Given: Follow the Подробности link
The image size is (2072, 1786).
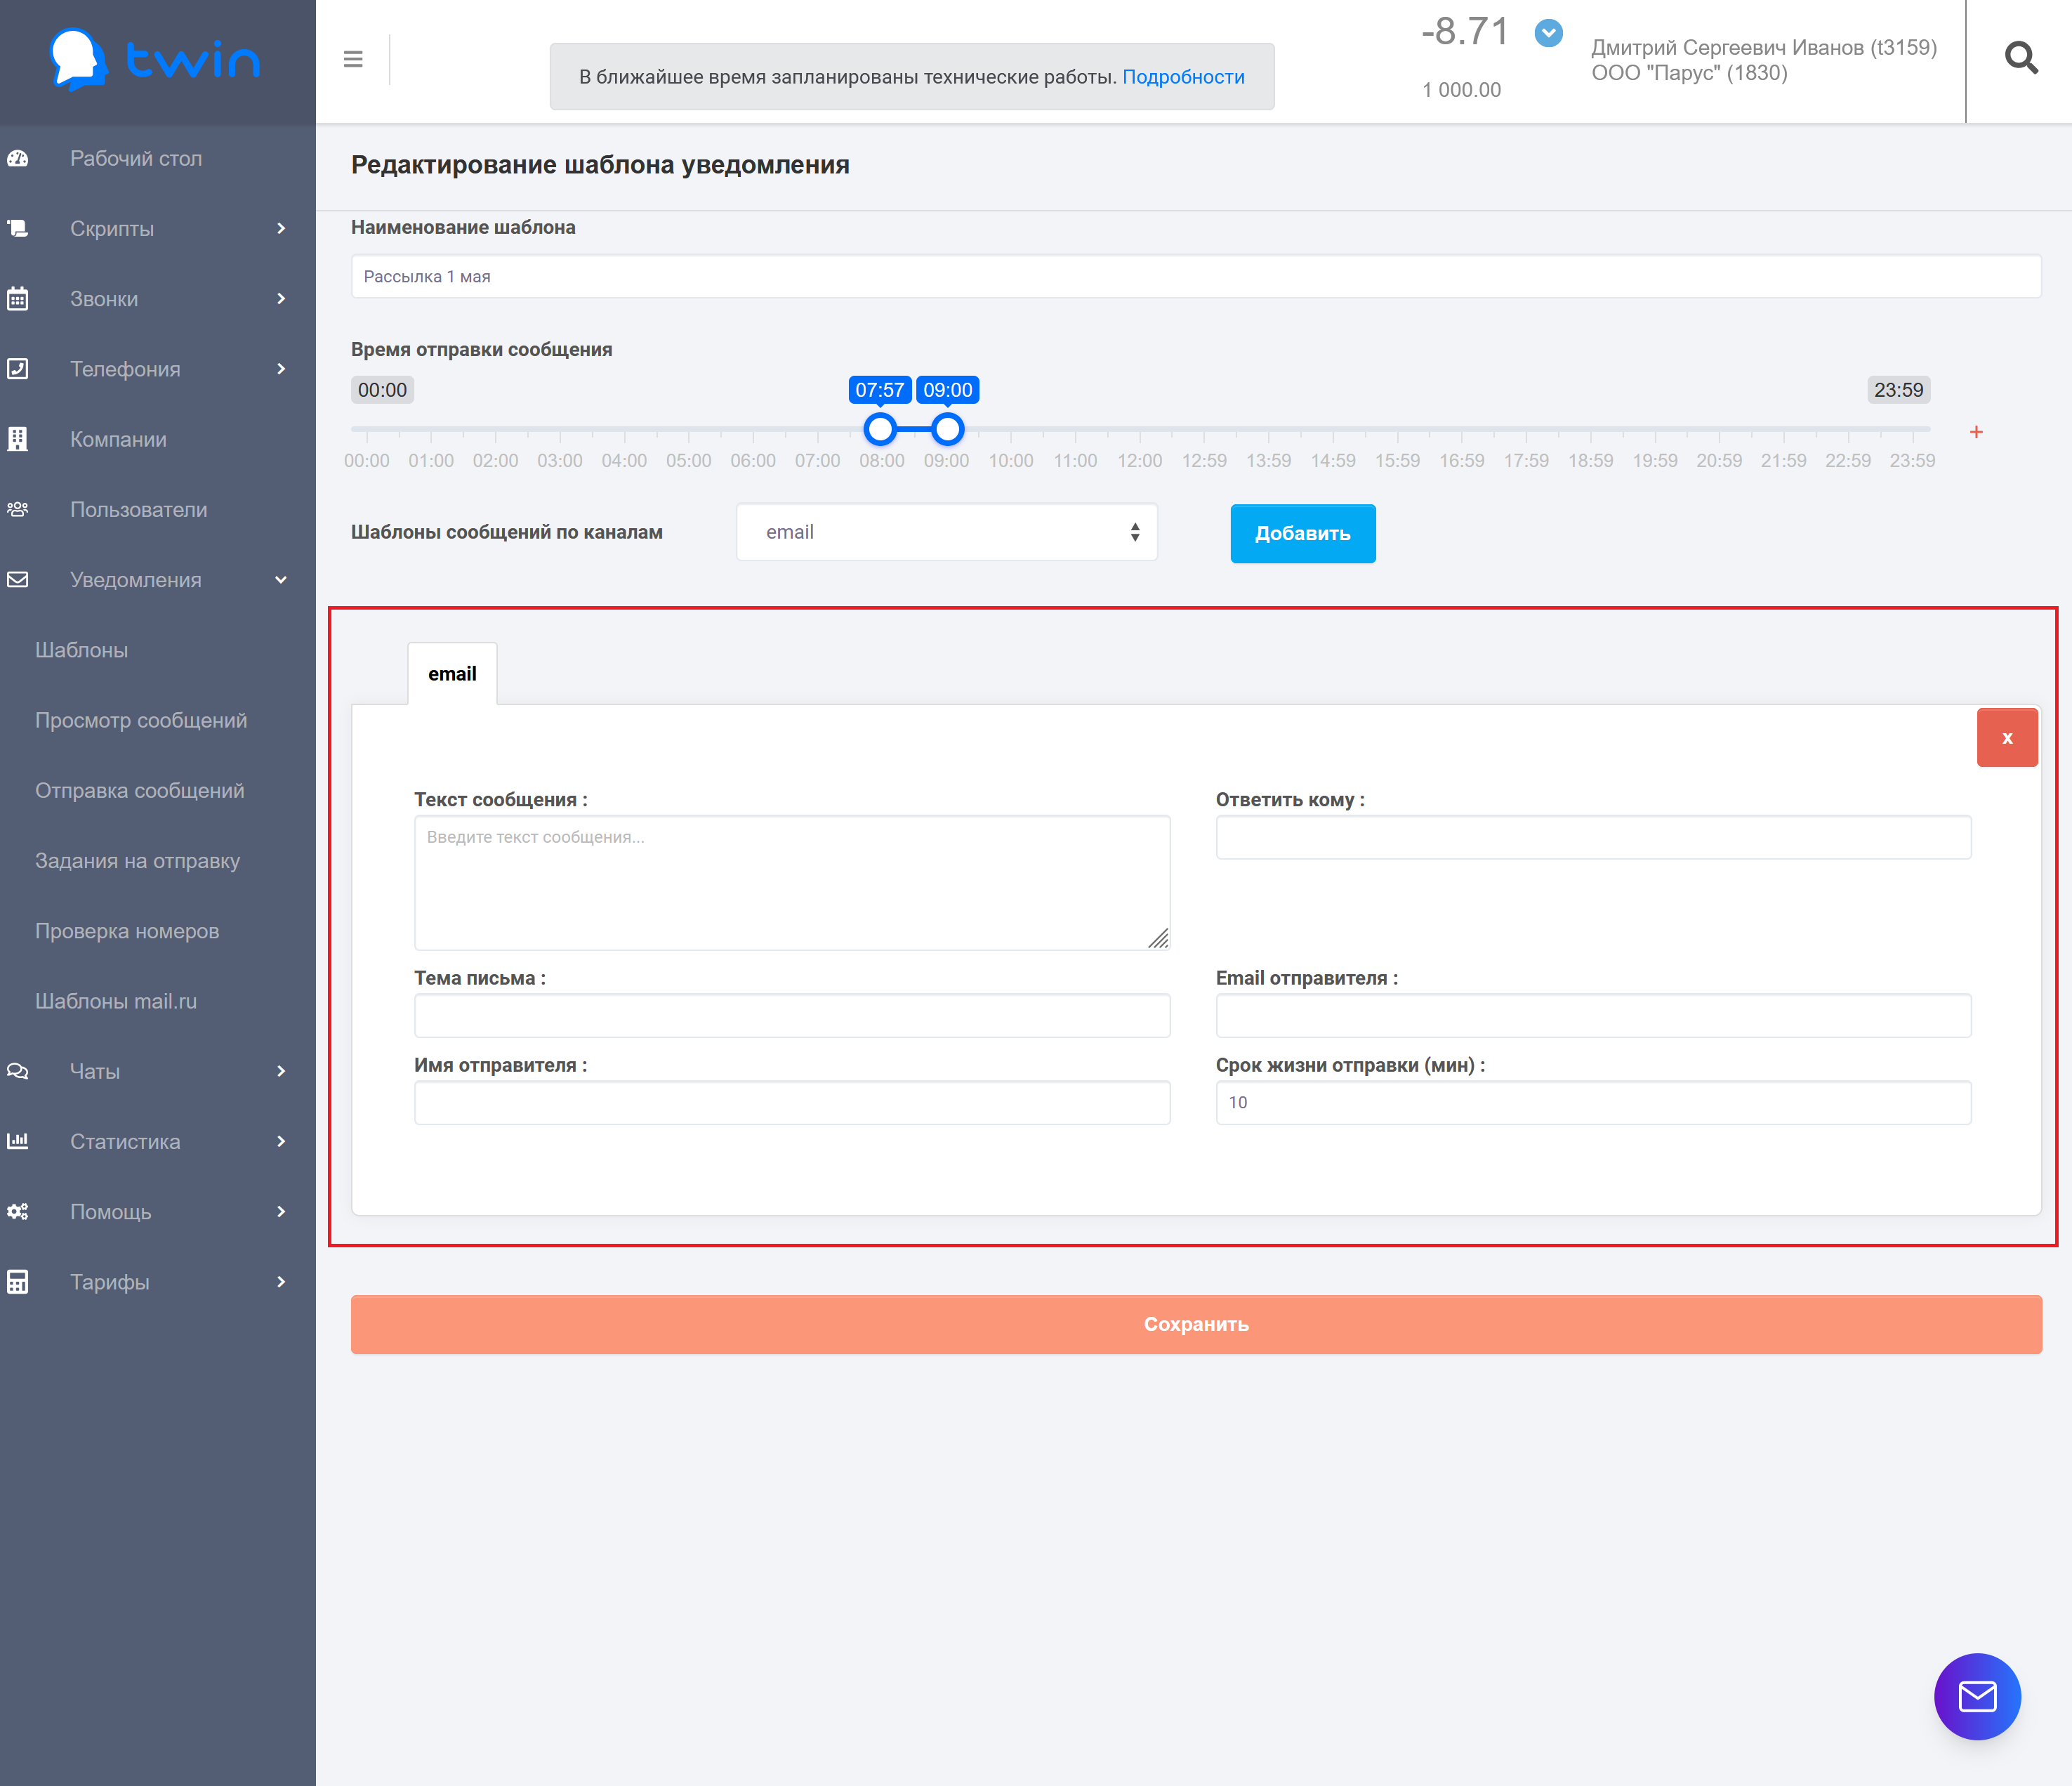Looking at the screenshot, I should [1183, 77].
